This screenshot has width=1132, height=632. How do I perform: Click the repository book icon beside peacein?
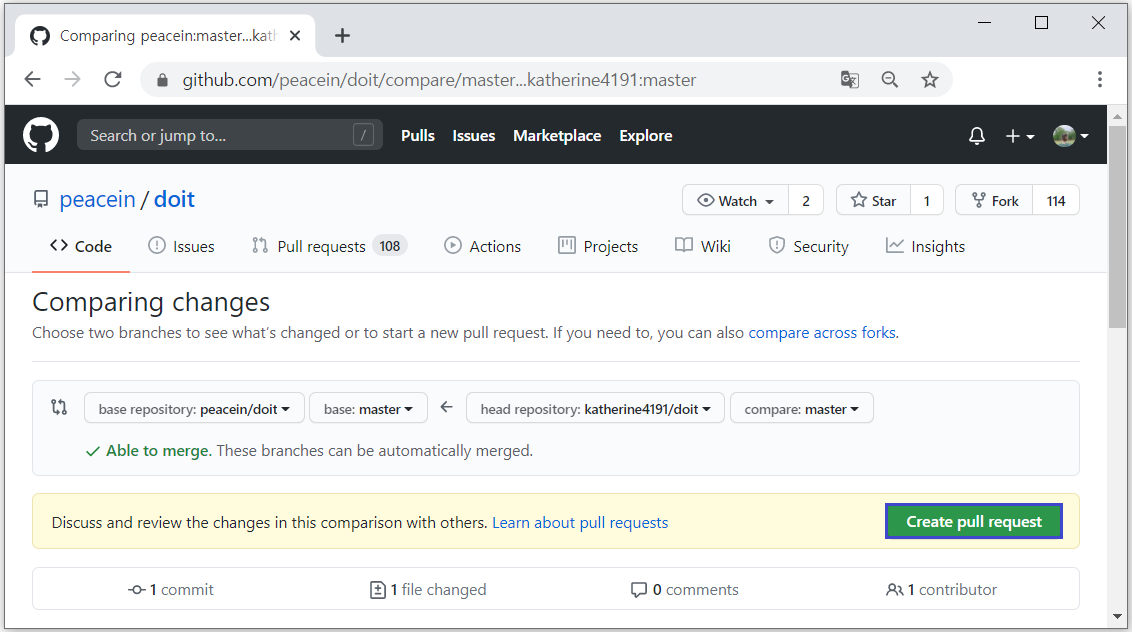pos(40,199)
